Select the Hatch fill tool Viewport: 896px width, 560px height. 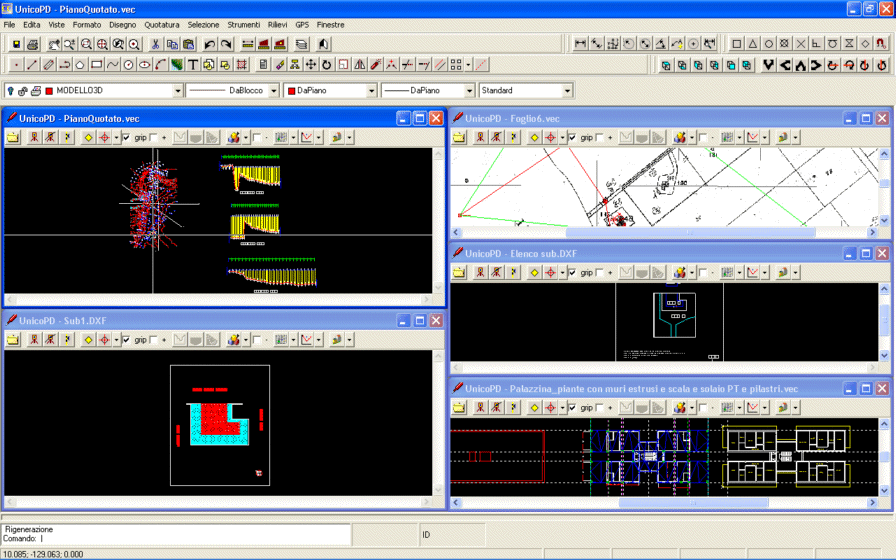177,65
